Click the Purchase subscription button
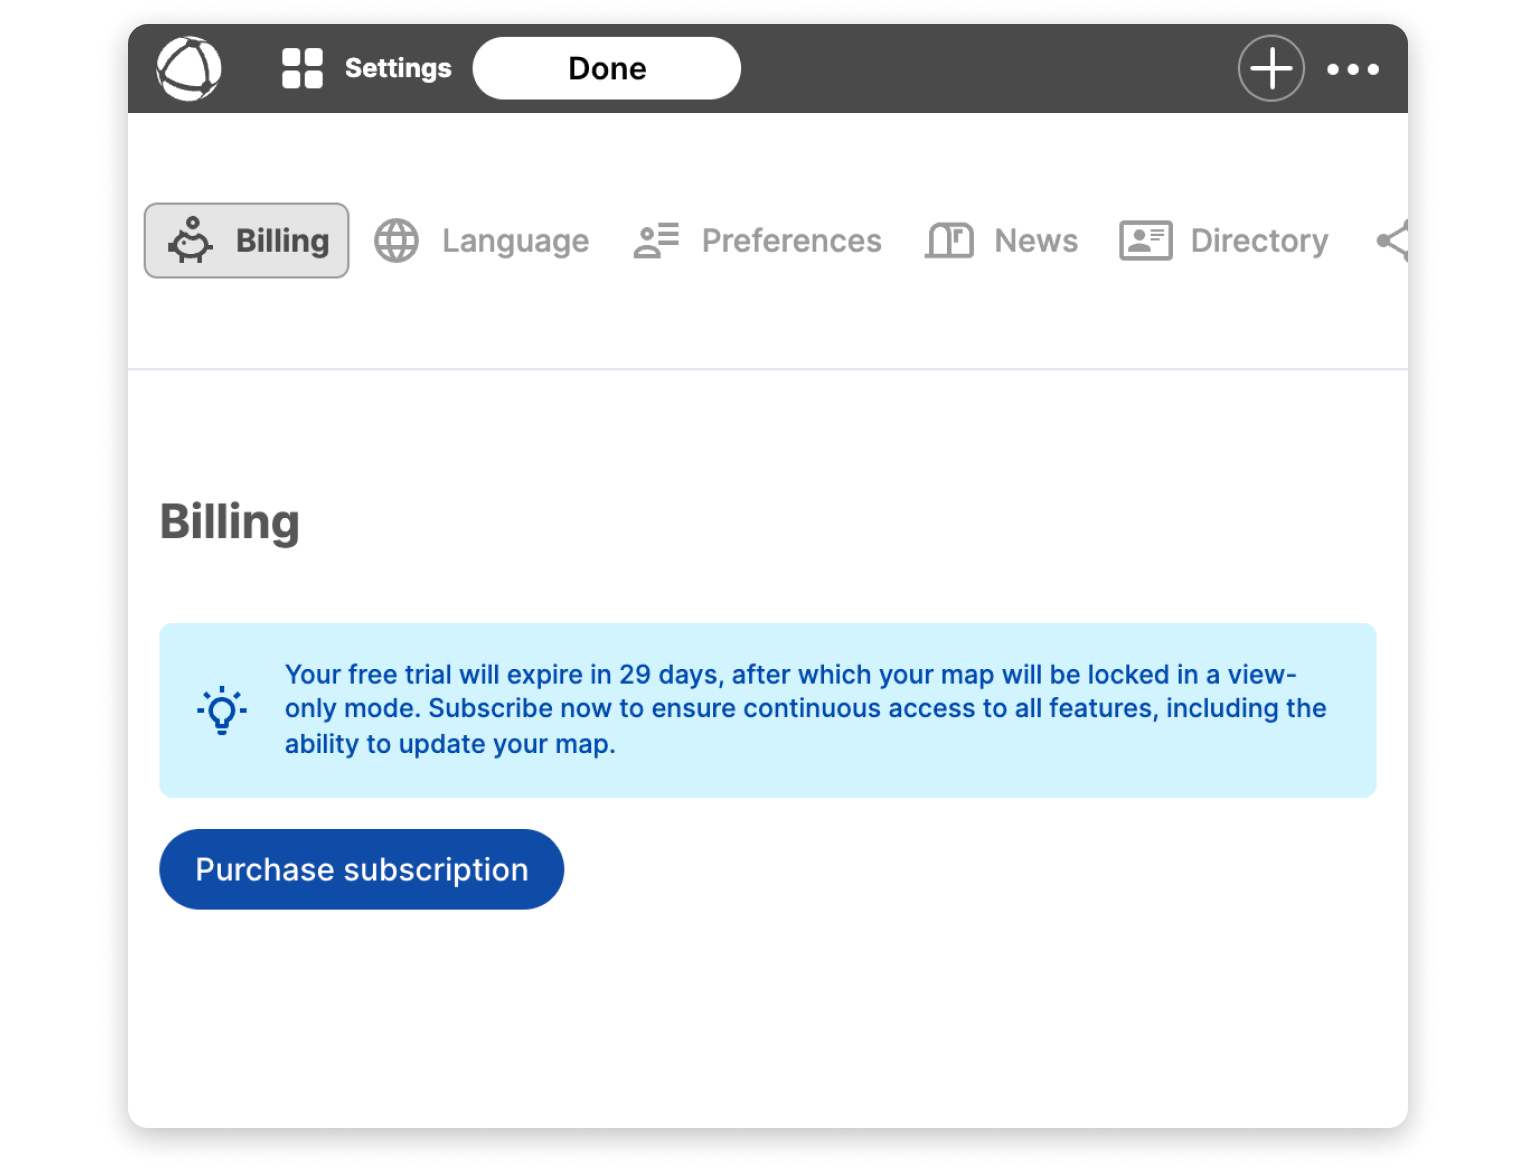Image resolution: width=1536 pixels, height=1168 pixels. (x=361, y=869)
